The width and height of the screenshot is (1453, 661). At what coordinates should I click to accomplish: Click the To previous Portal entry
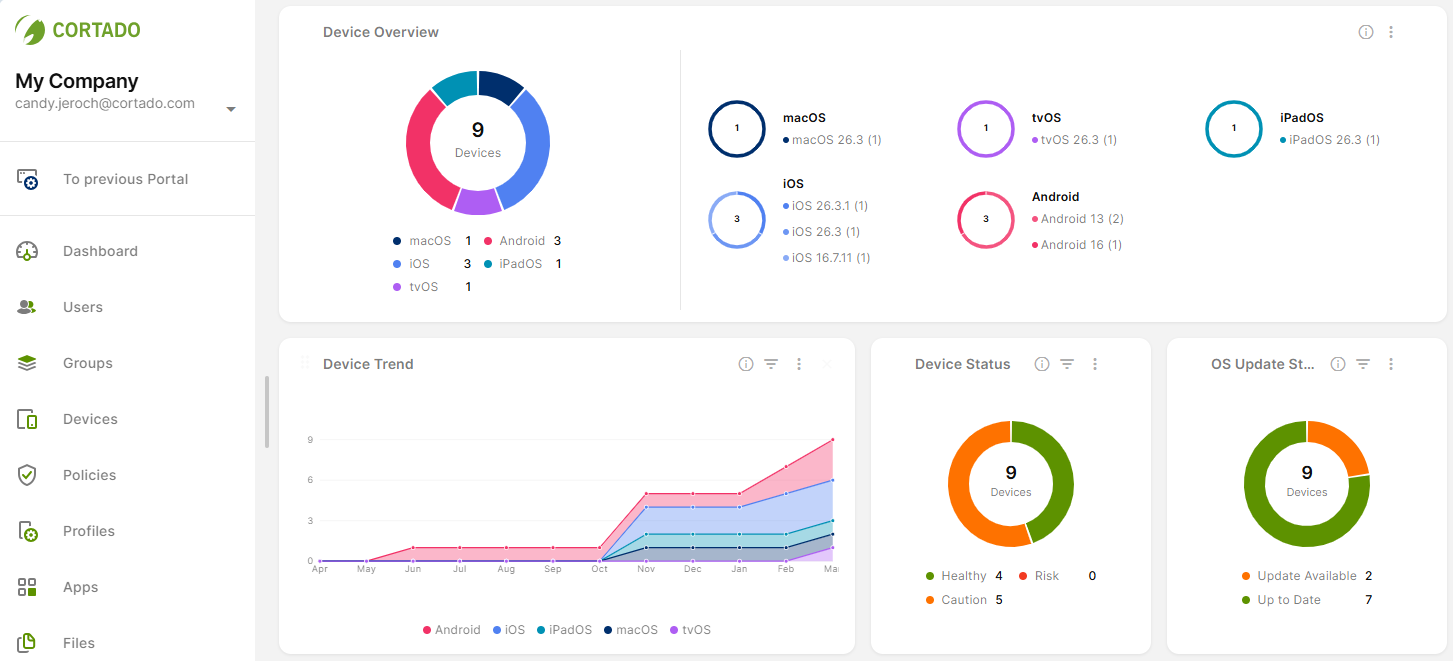[x=125, y=179]
